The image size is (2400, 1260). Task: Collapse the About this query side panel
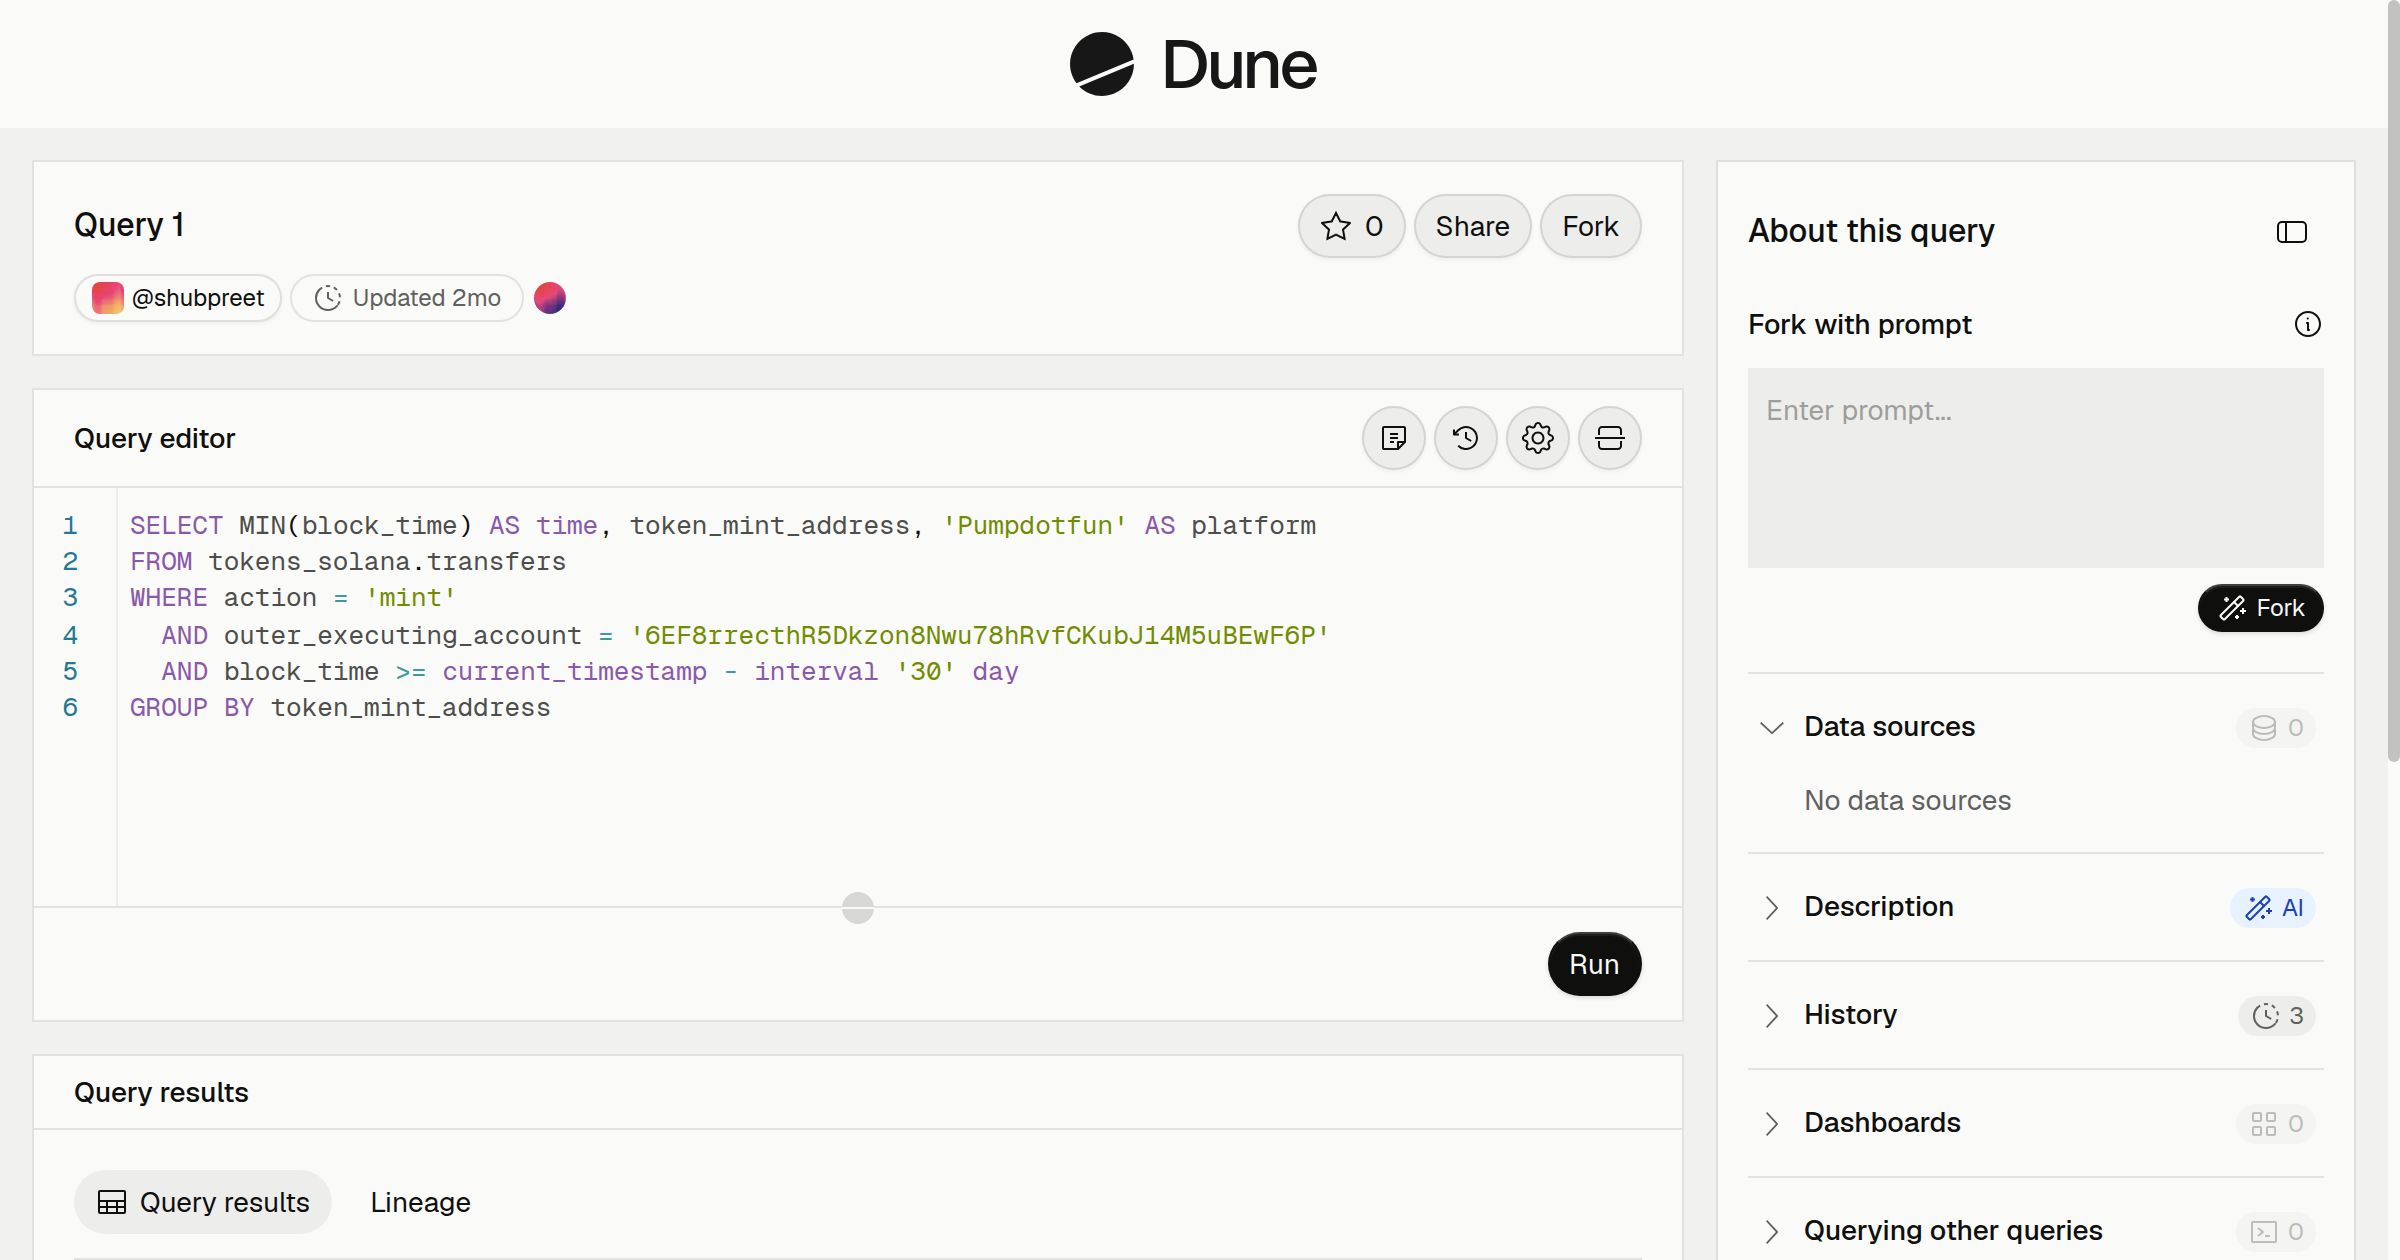click(2292, 232)
